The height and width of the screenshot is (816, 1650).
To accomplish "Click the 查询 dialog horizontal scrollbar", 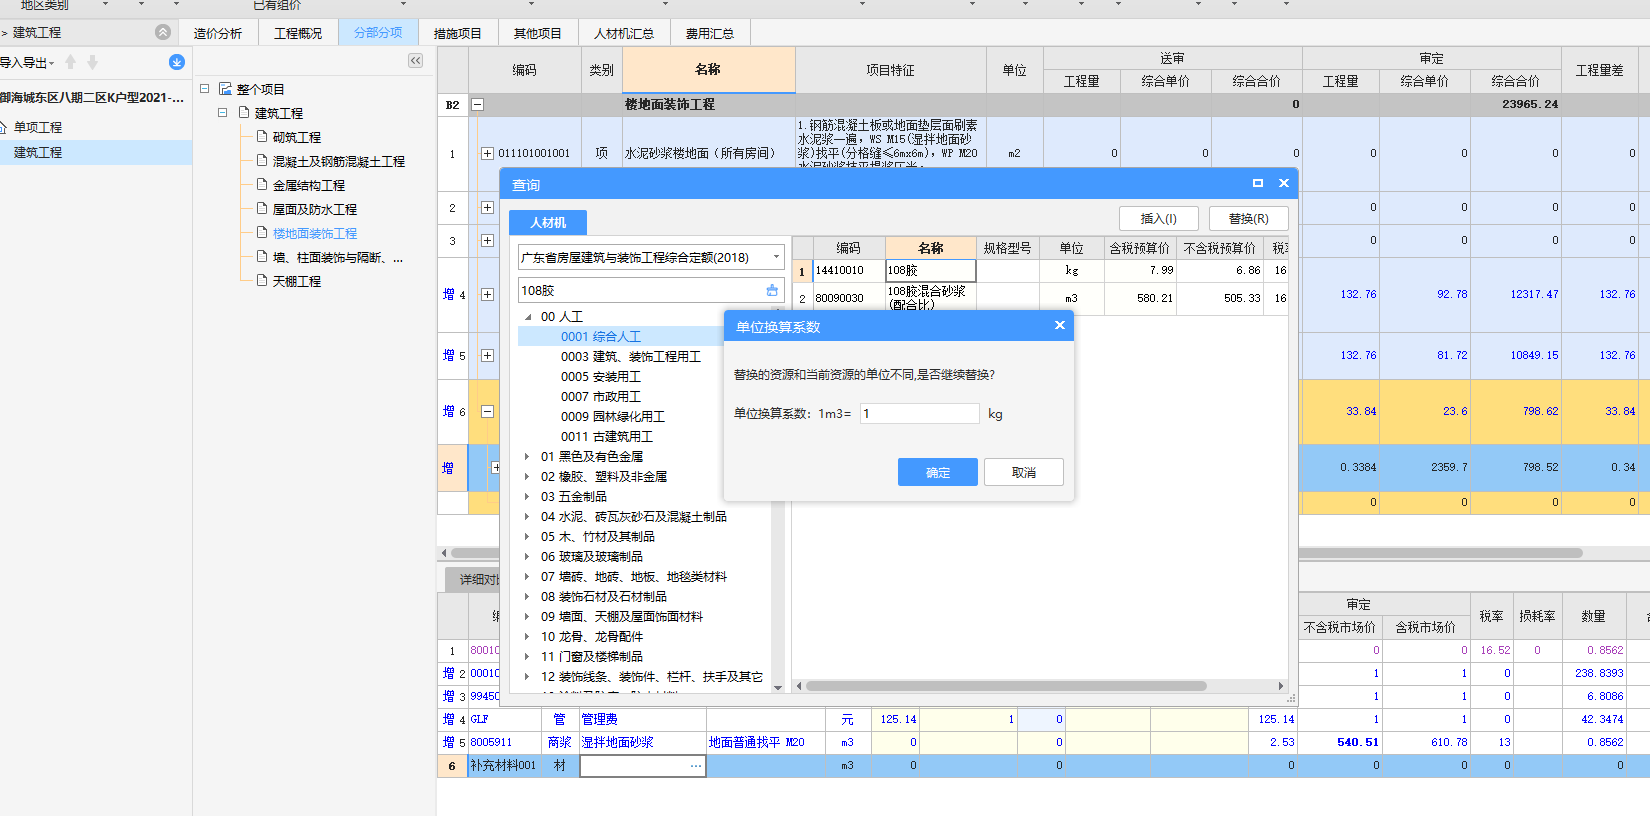I will point(1006,686).
